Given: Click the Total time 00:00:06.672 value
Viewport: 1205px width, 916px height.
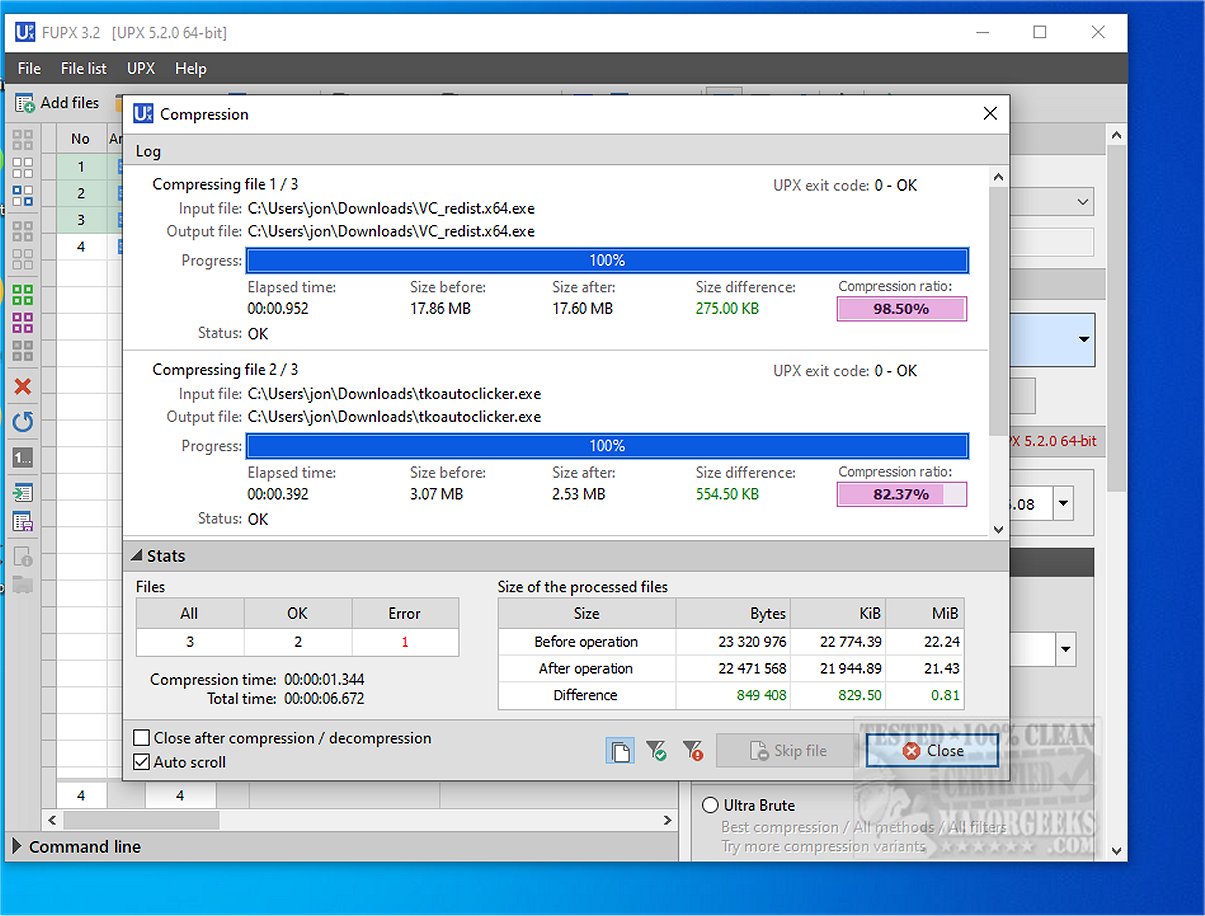Looking at the screenshot, I should point(324,698).
